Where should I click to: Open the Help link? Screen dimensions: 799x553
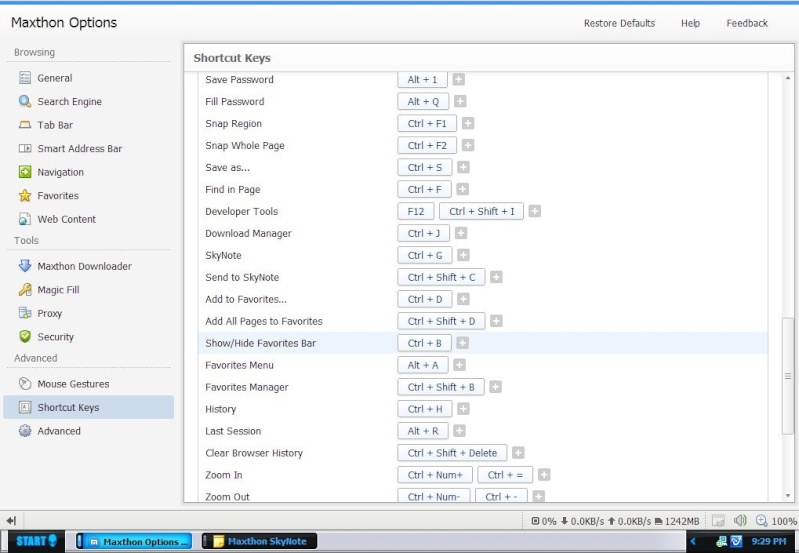point(690,23)
